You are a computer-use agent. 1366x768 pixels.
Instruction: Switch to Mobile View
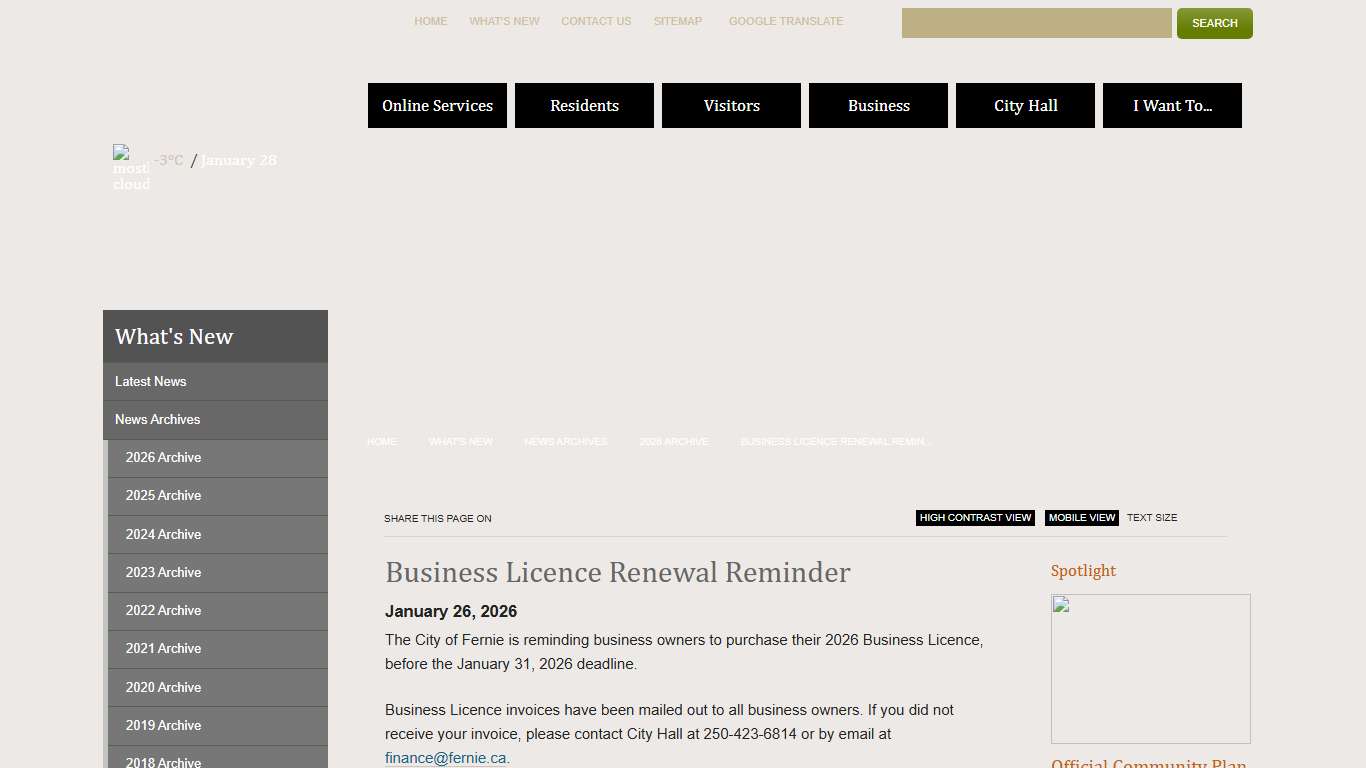(x=1081, y=517)
